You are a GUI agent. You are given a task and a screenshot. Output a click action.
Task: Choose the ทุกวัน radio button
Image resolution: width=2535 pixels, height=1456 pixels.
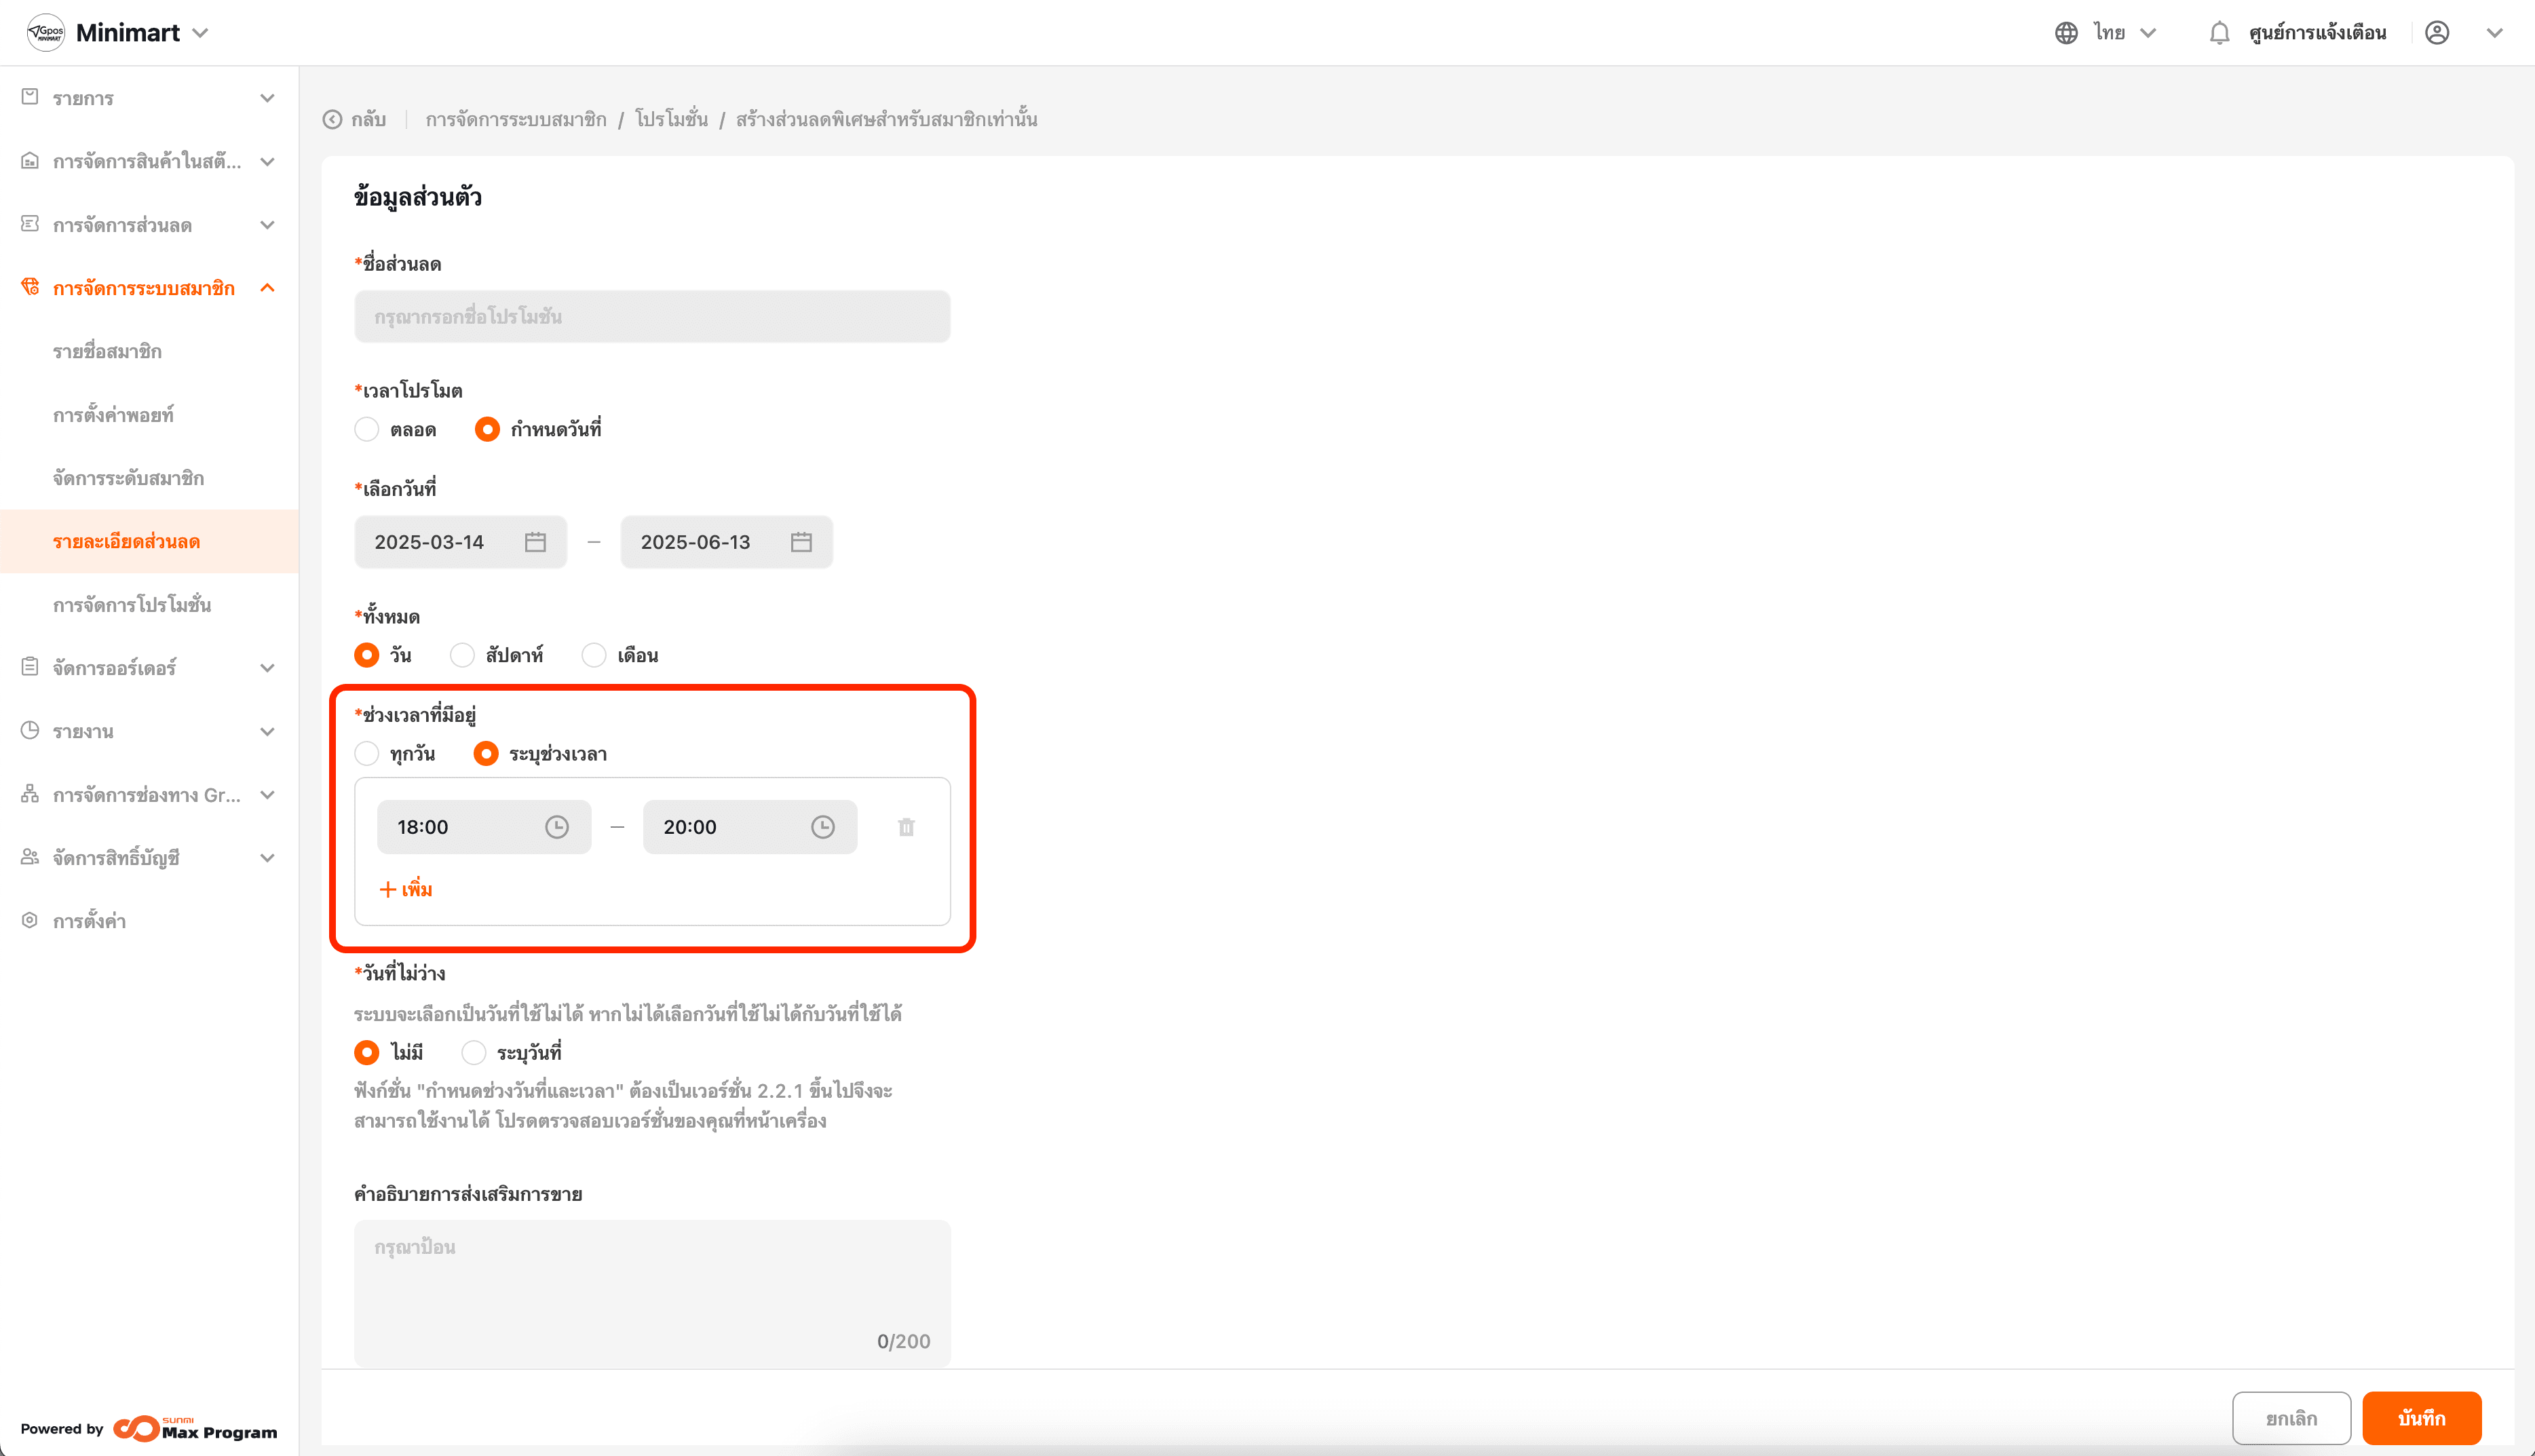click(367, 754)
